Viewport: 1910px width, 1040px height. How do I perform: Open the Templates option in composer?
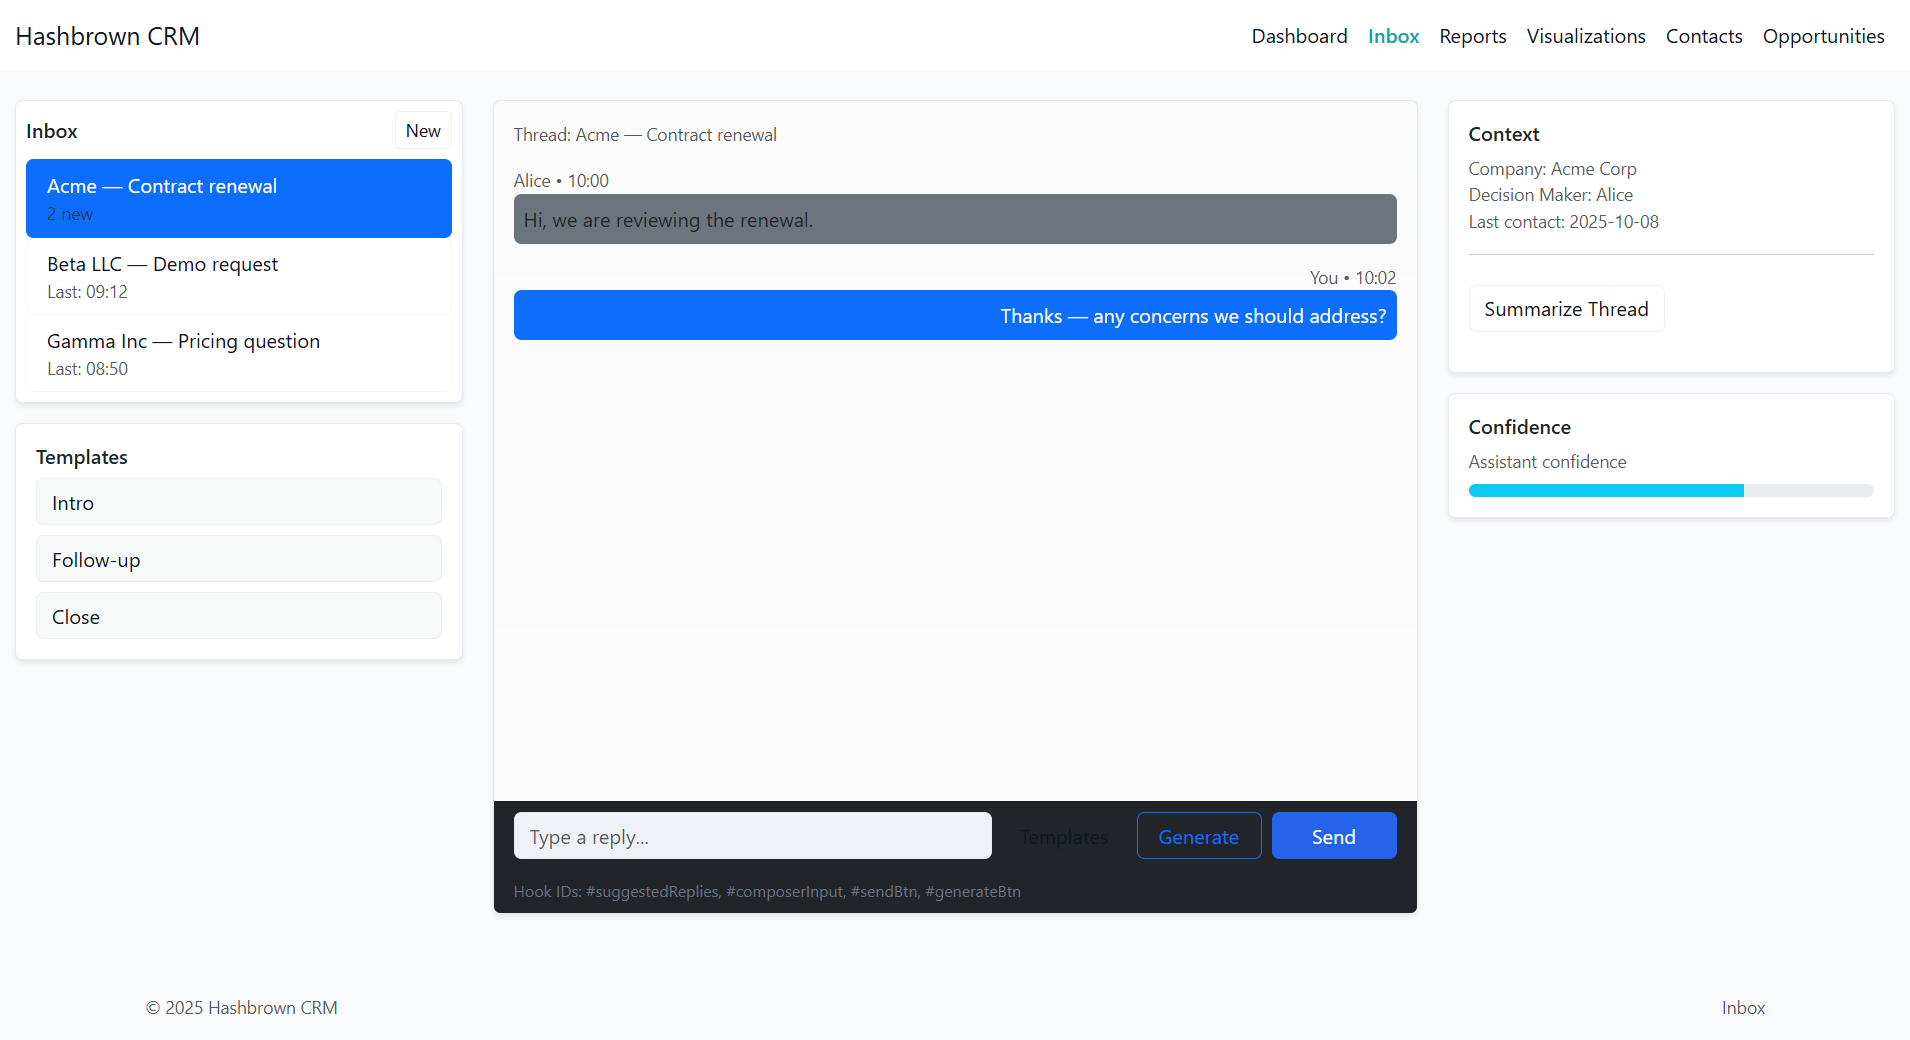[1063, 836]
